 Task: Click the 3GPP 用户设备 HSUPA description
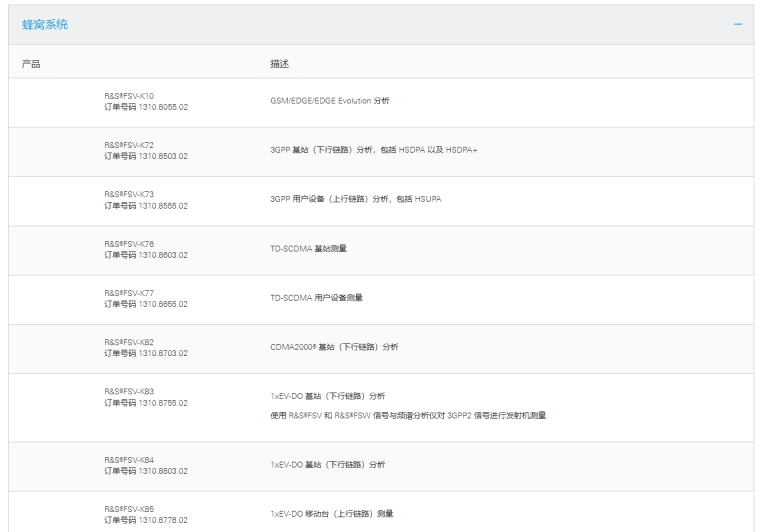(355, 199)
